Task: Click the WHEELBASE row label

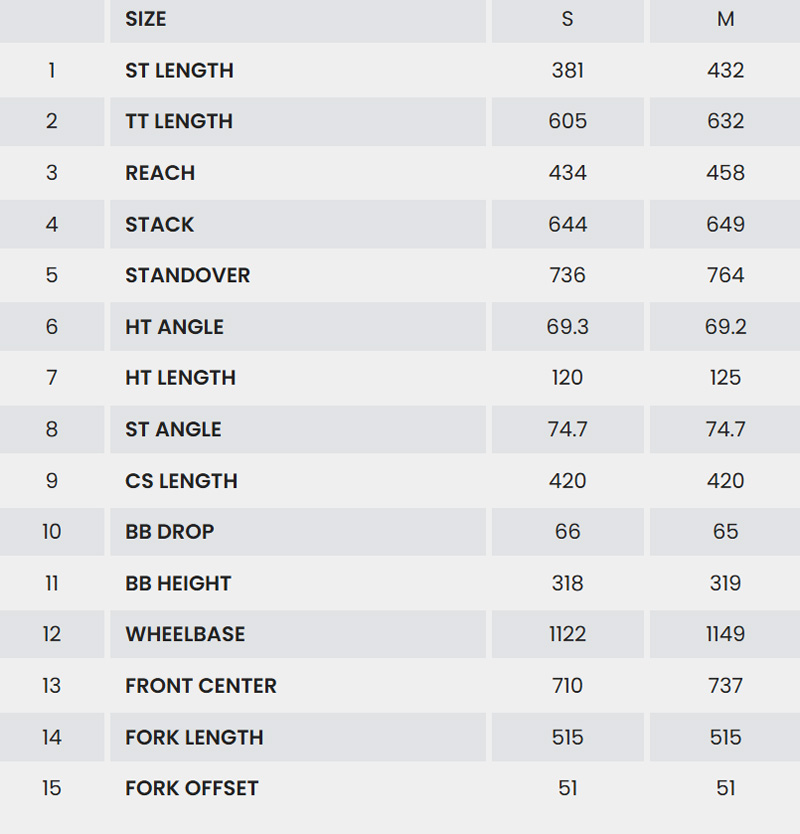Action: click(x=185, y=634)
